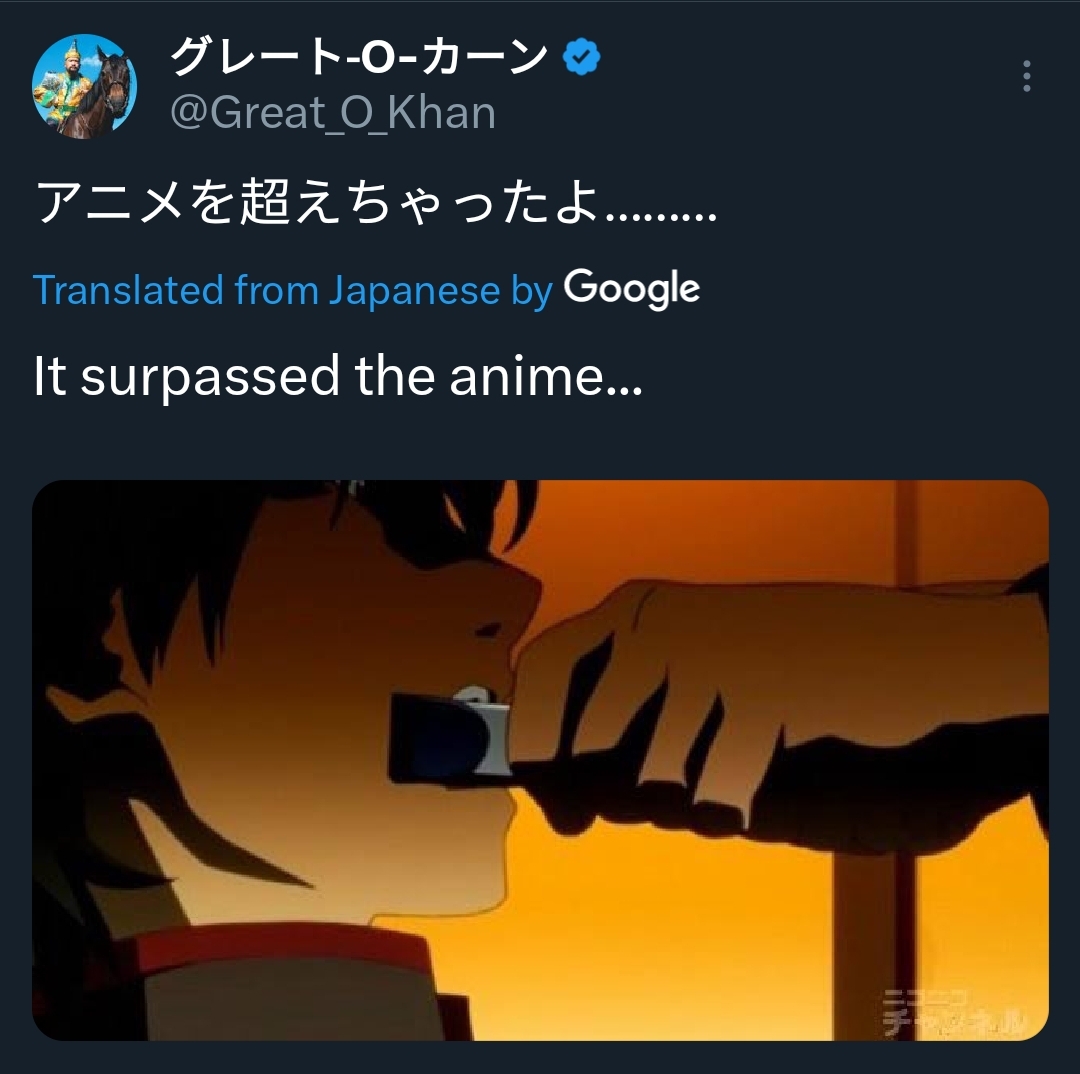The width and height of the screenshot is (1080, 1074).
Task: Click the character's eye in the anime image
Action: (489, 629)
